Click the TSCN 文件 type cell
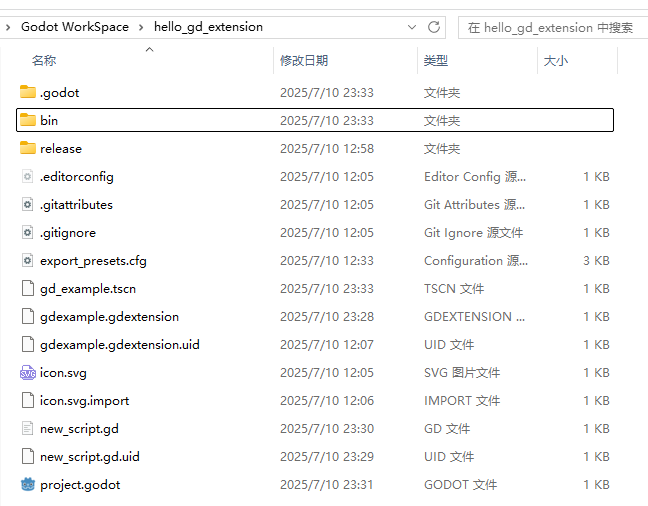 [x=454, y=289]
